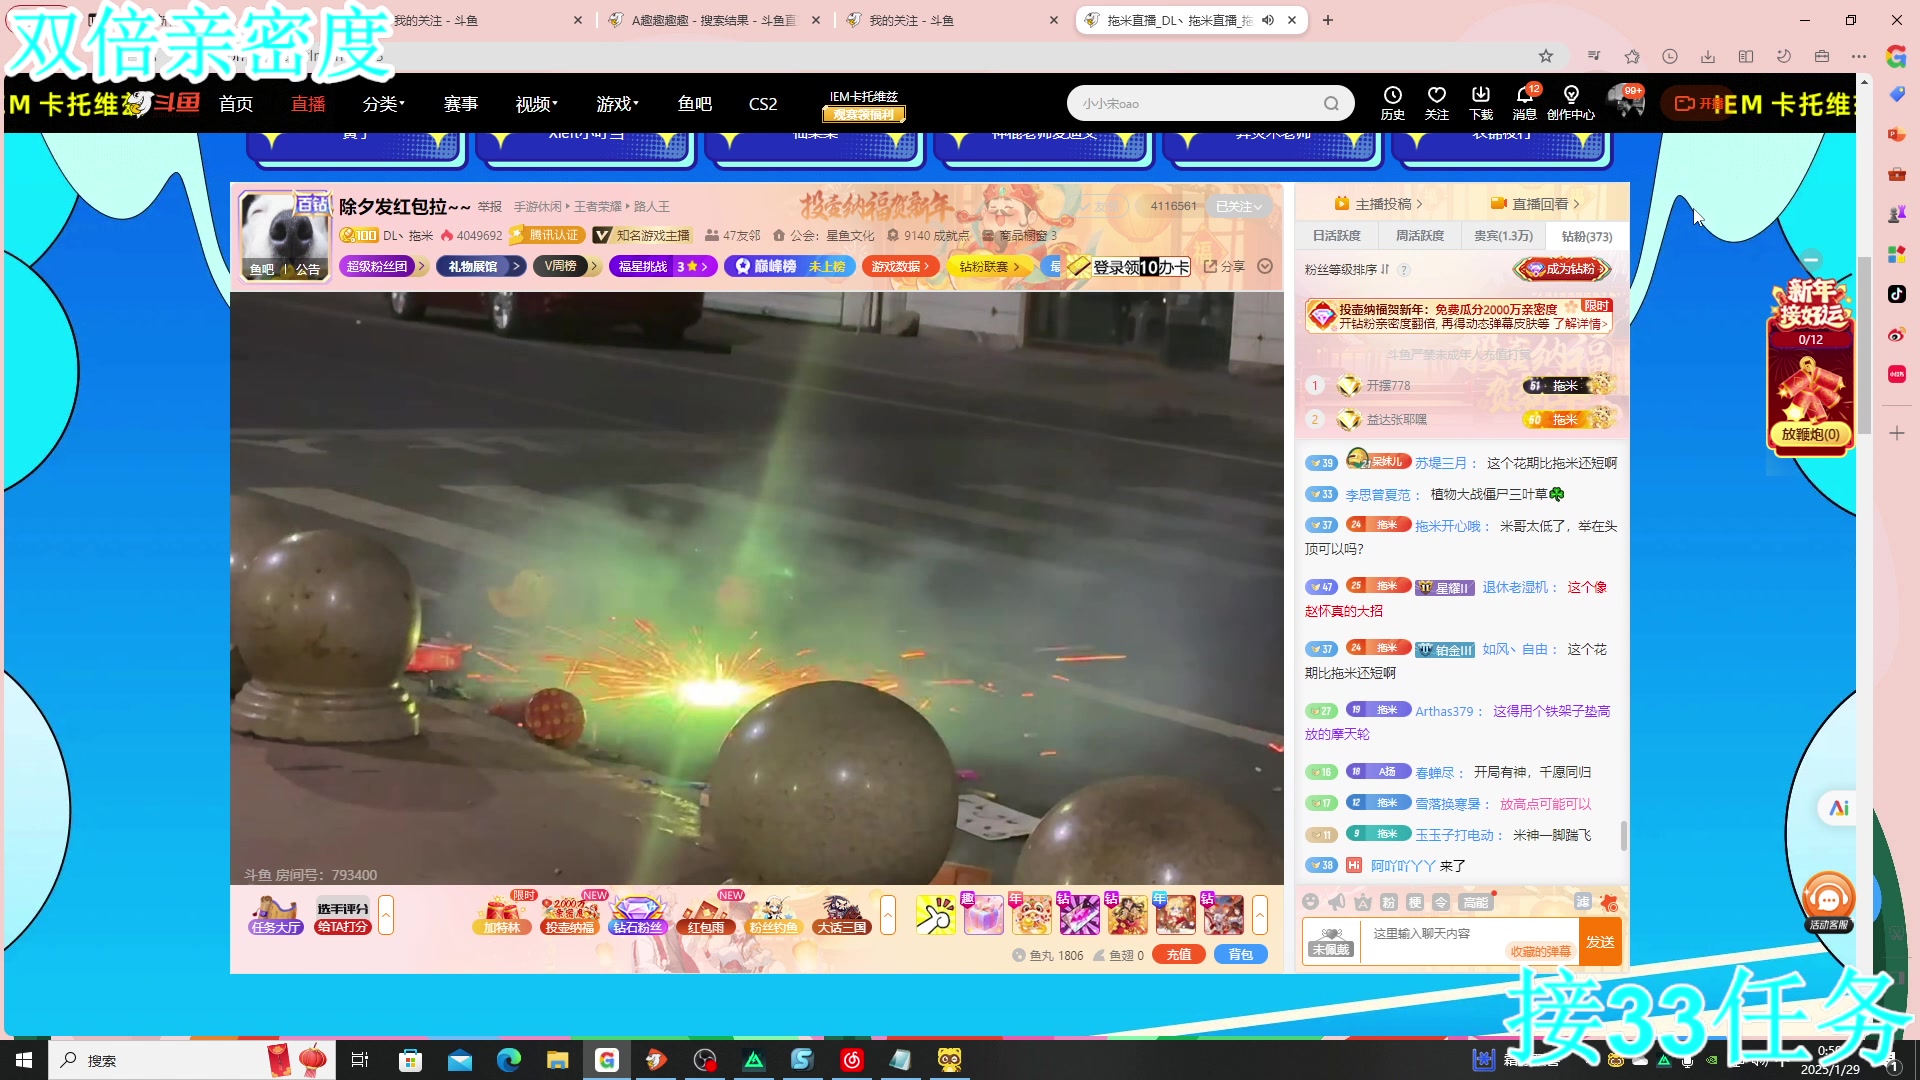Screen dimensions: 1920x1080
Task: Click the Ai assistant floating icon
Action: click(x=1838, y=808)
